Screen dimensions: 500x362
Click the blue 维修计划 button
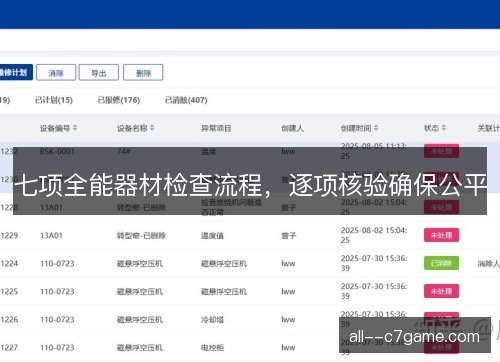16,72
